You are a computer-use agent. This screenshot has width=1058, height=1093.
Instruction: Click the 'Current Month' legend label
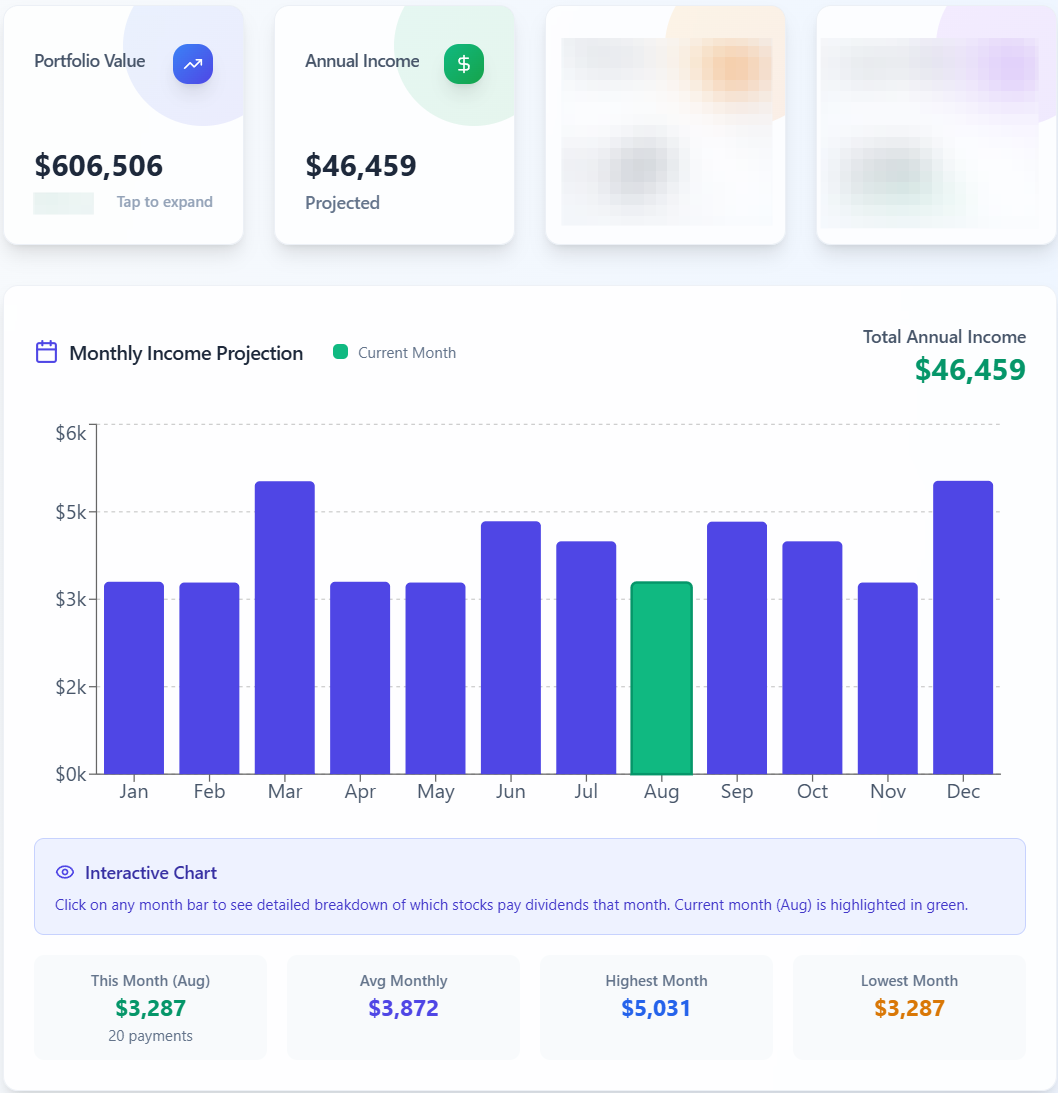[x=407, y=353]
